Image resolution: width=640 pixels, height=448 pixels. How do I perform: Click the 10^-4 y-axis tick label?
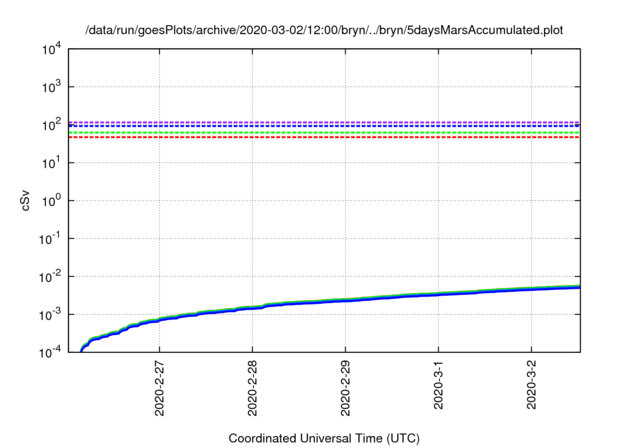click(50, 352)
